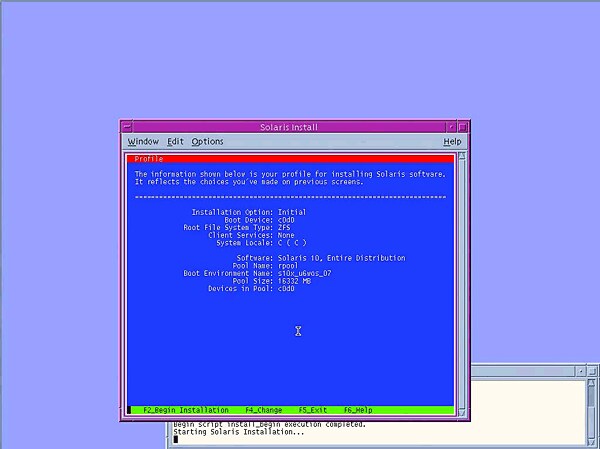Click 'Root File System Type: ZFS' line
600x449 pixels.
tap(236, 227)
